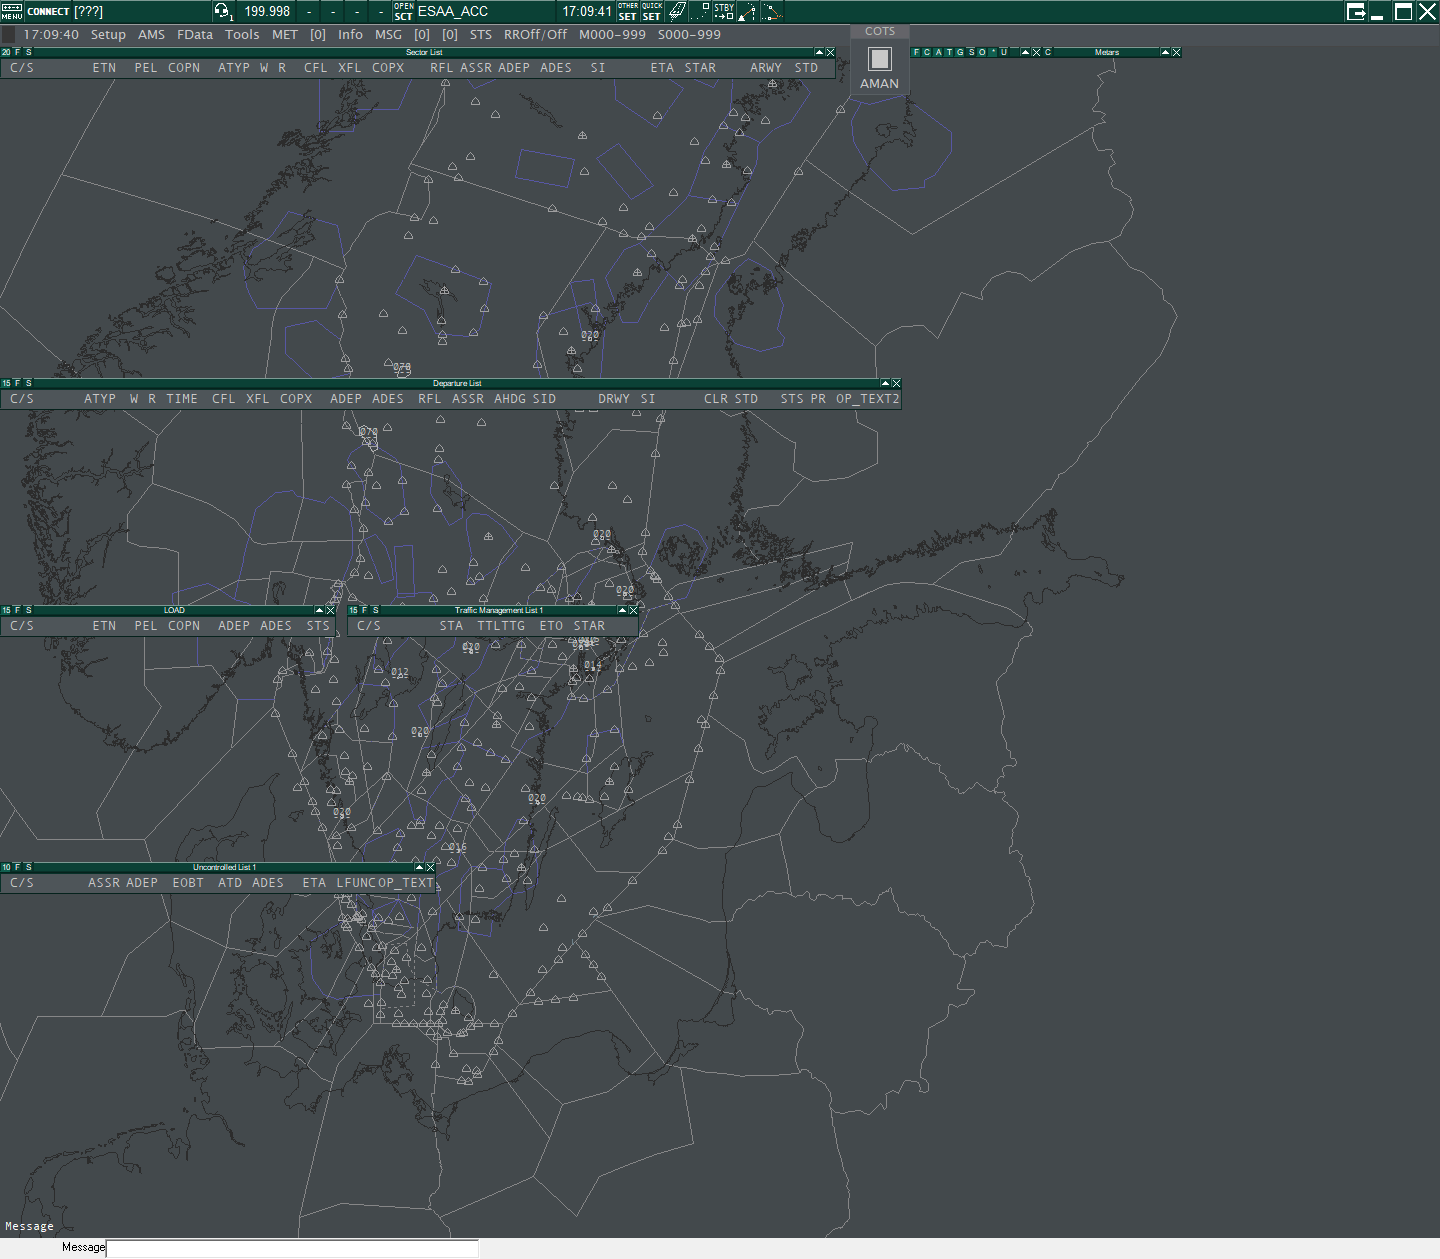Click the S000-999 altitude filter

pyautogui.click(x=689, y=34)
